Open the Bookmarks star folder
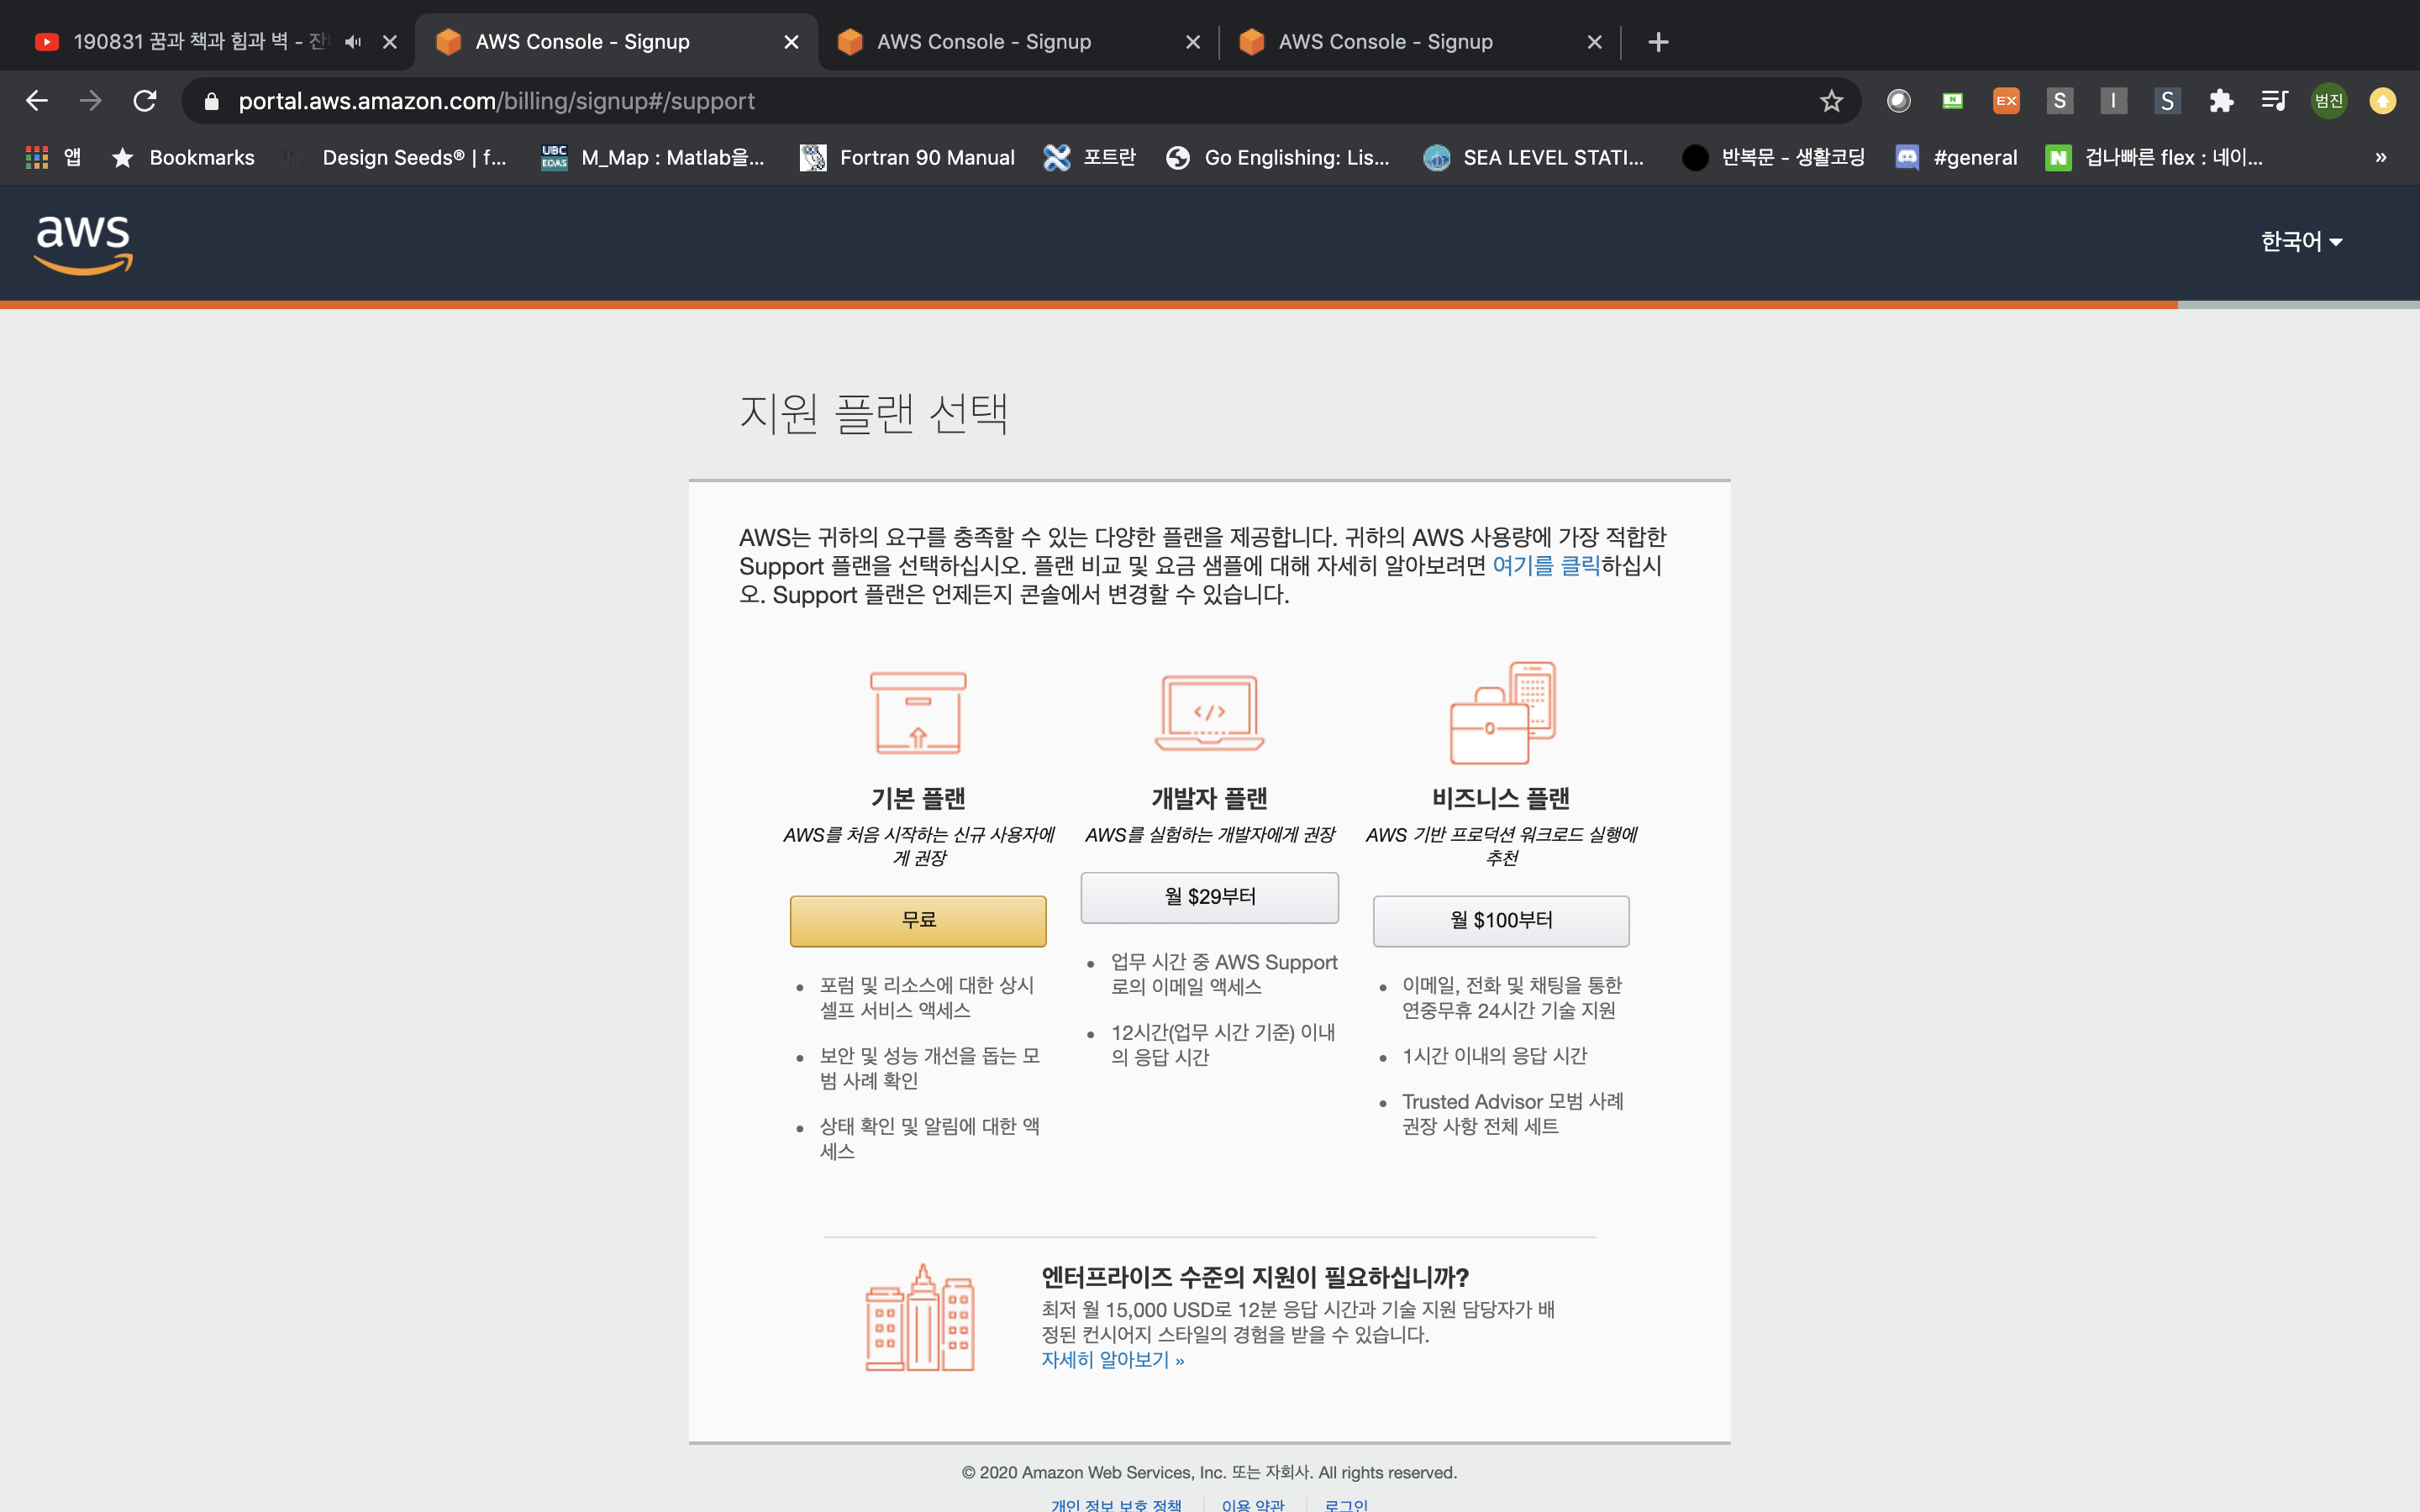This screenshot has width=2420, height=1512. (183, 157)
